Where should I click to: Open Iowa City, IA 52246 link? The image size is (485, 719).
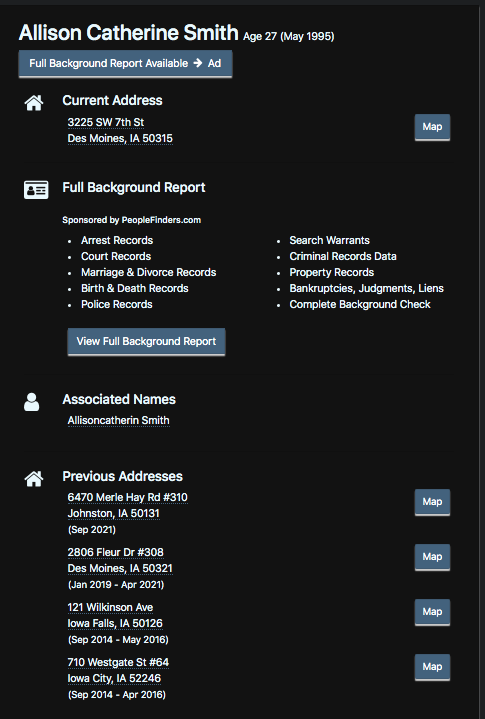coord(114,679)
